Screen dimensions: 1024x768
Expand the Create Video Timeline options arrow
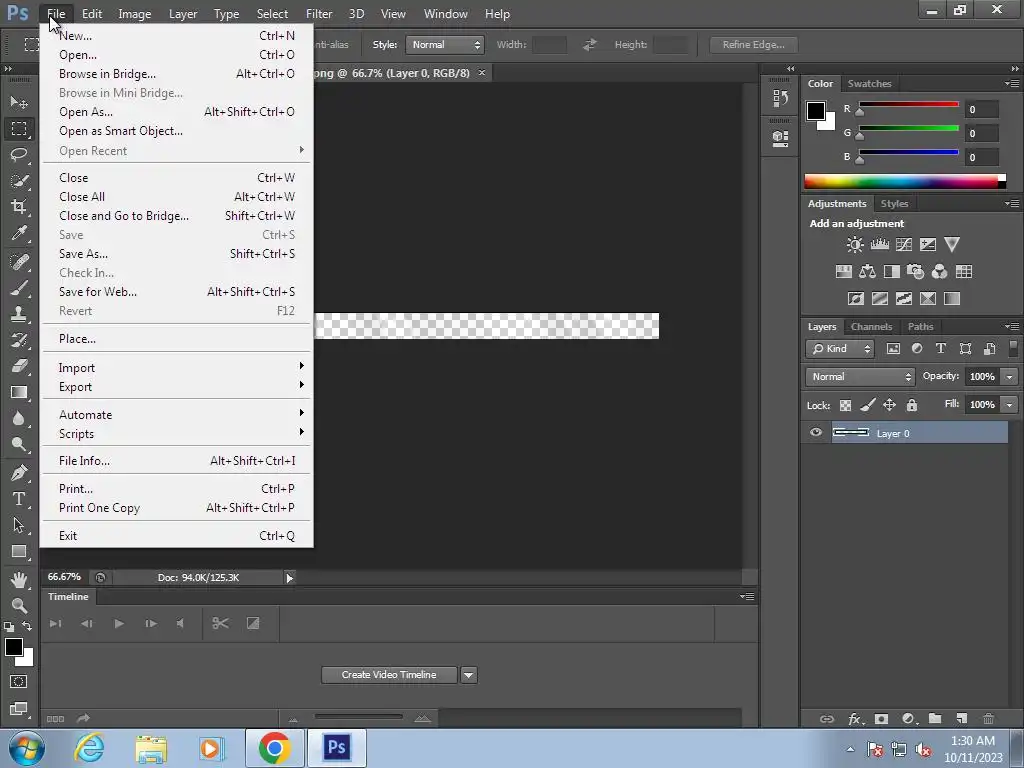point(469,675)
